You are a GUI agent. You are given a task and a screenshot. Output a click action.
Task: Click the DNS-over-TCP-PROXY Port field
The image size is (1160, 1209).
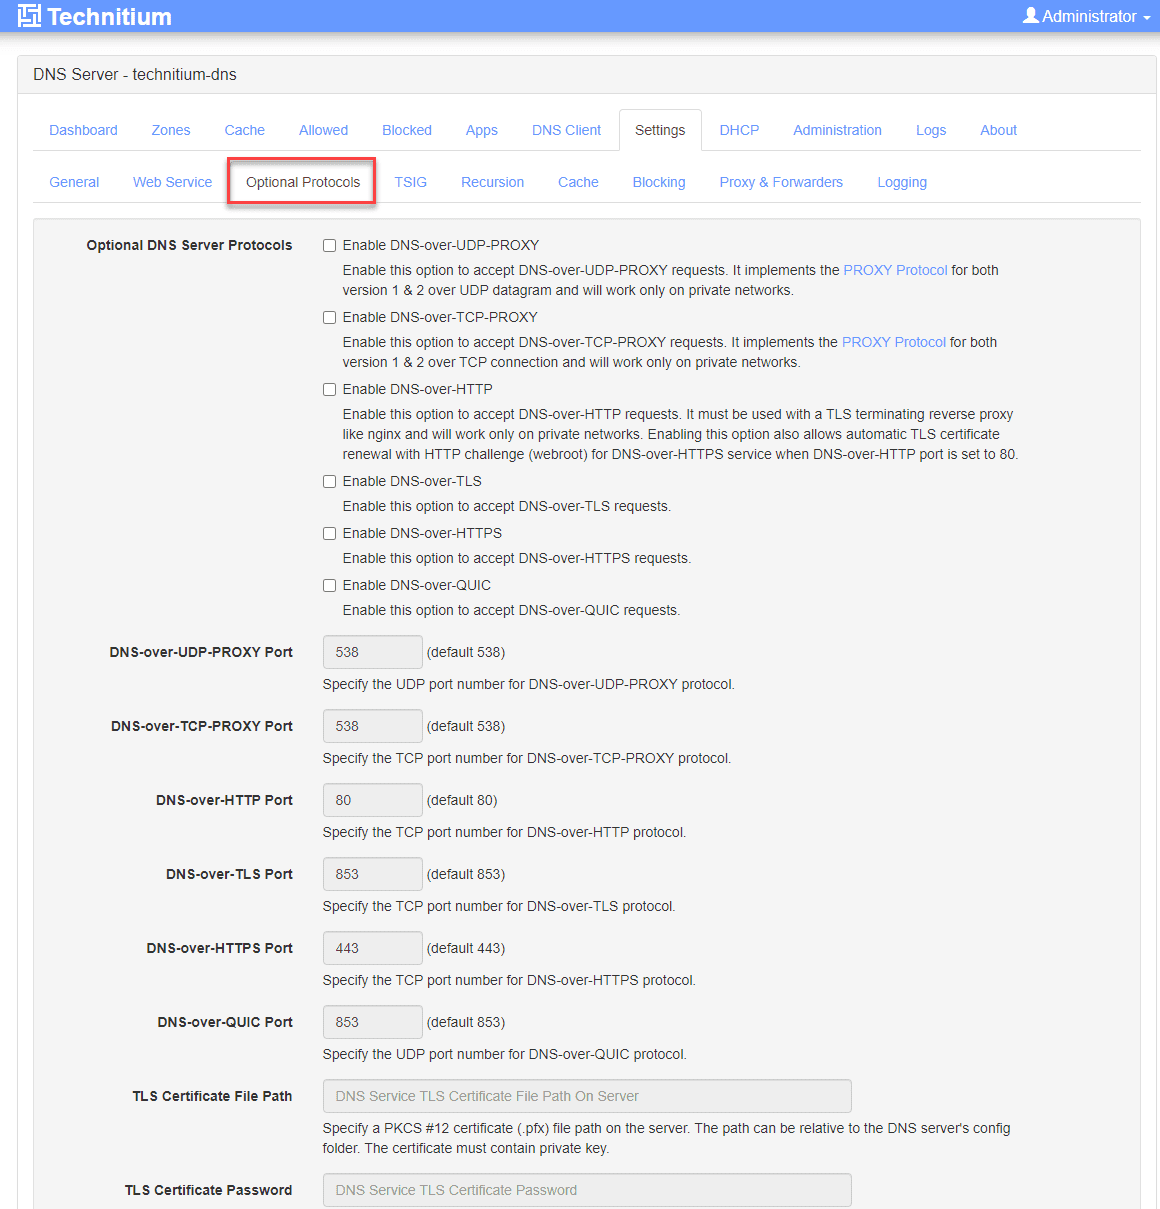point(372,726)
